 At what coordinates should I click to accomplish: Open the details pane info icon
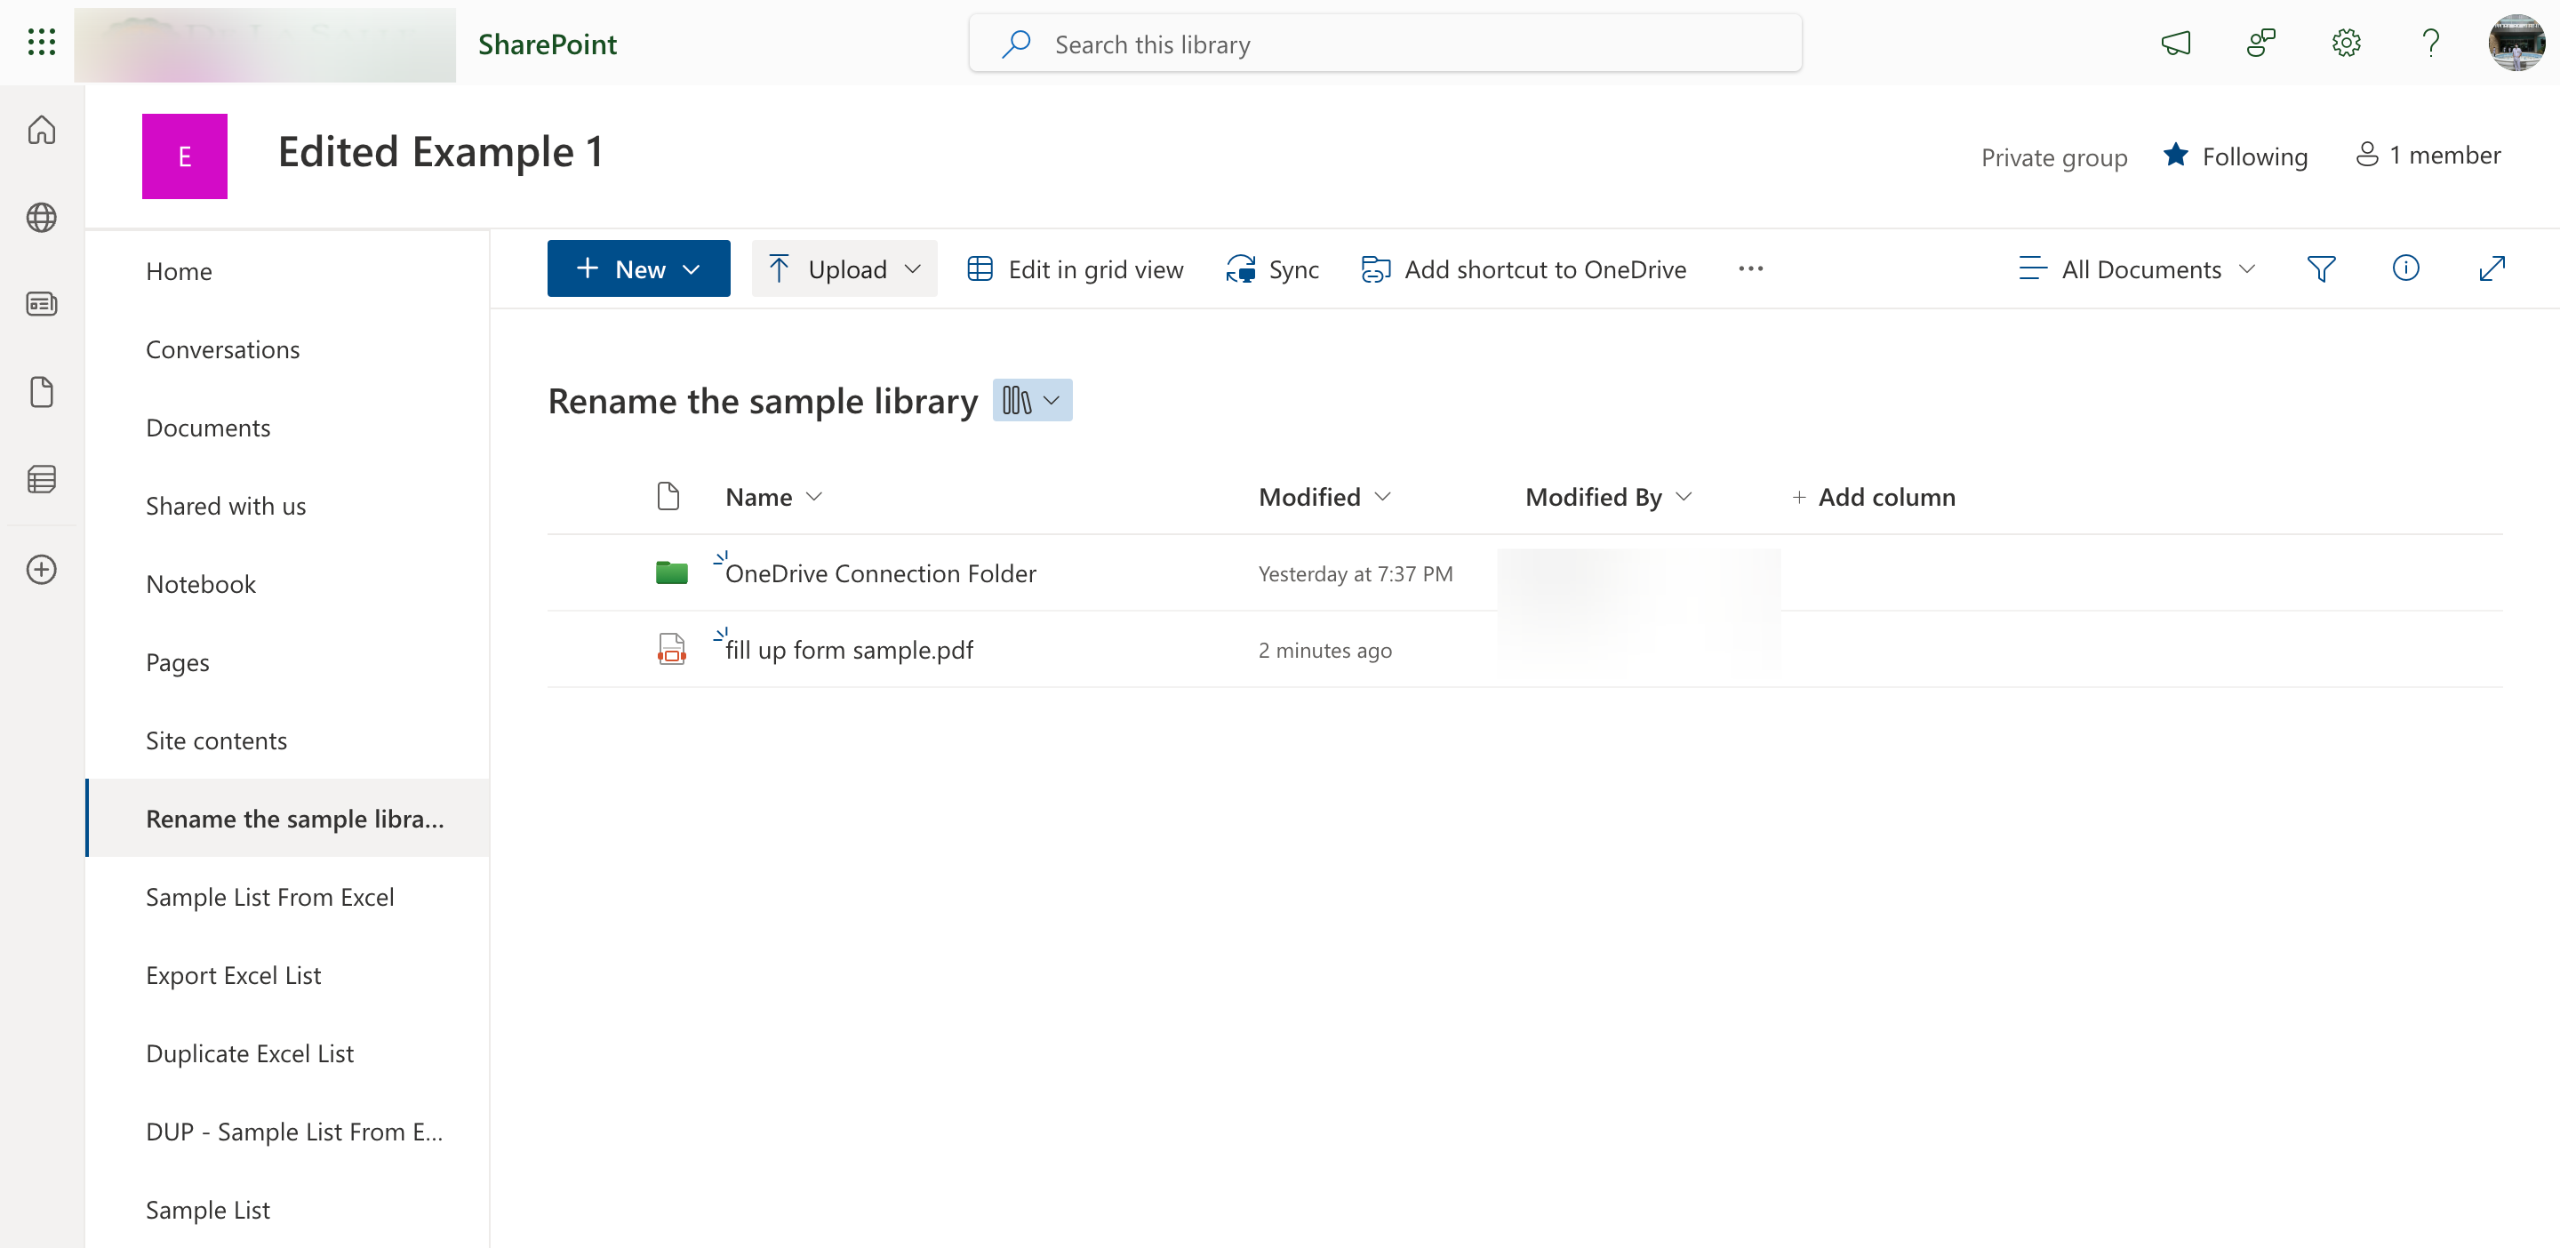tap(2405, 269)
